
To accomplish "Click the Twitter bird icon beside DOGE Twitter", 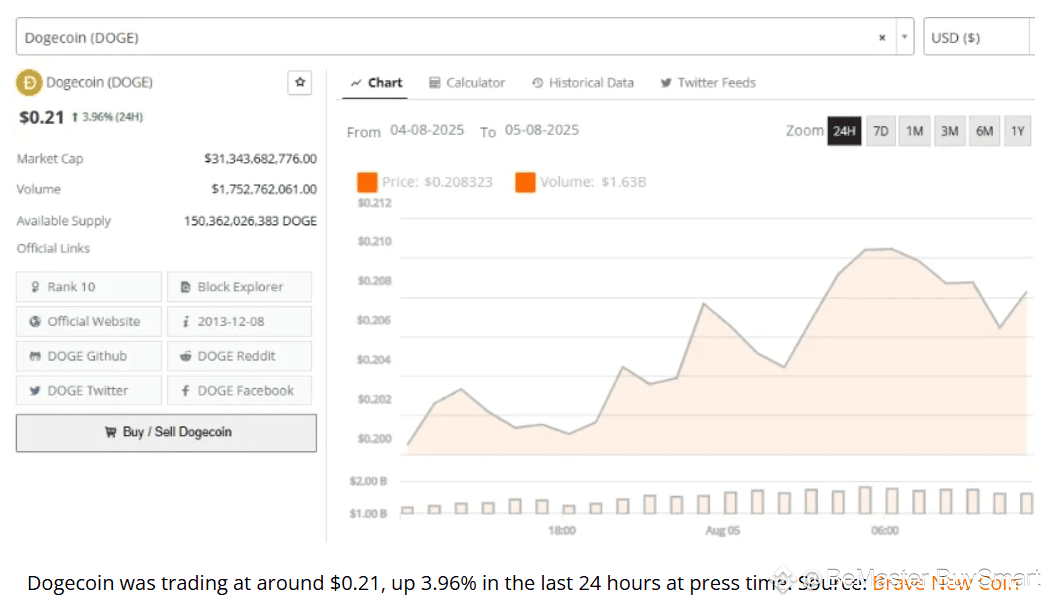I will point(35,390).
